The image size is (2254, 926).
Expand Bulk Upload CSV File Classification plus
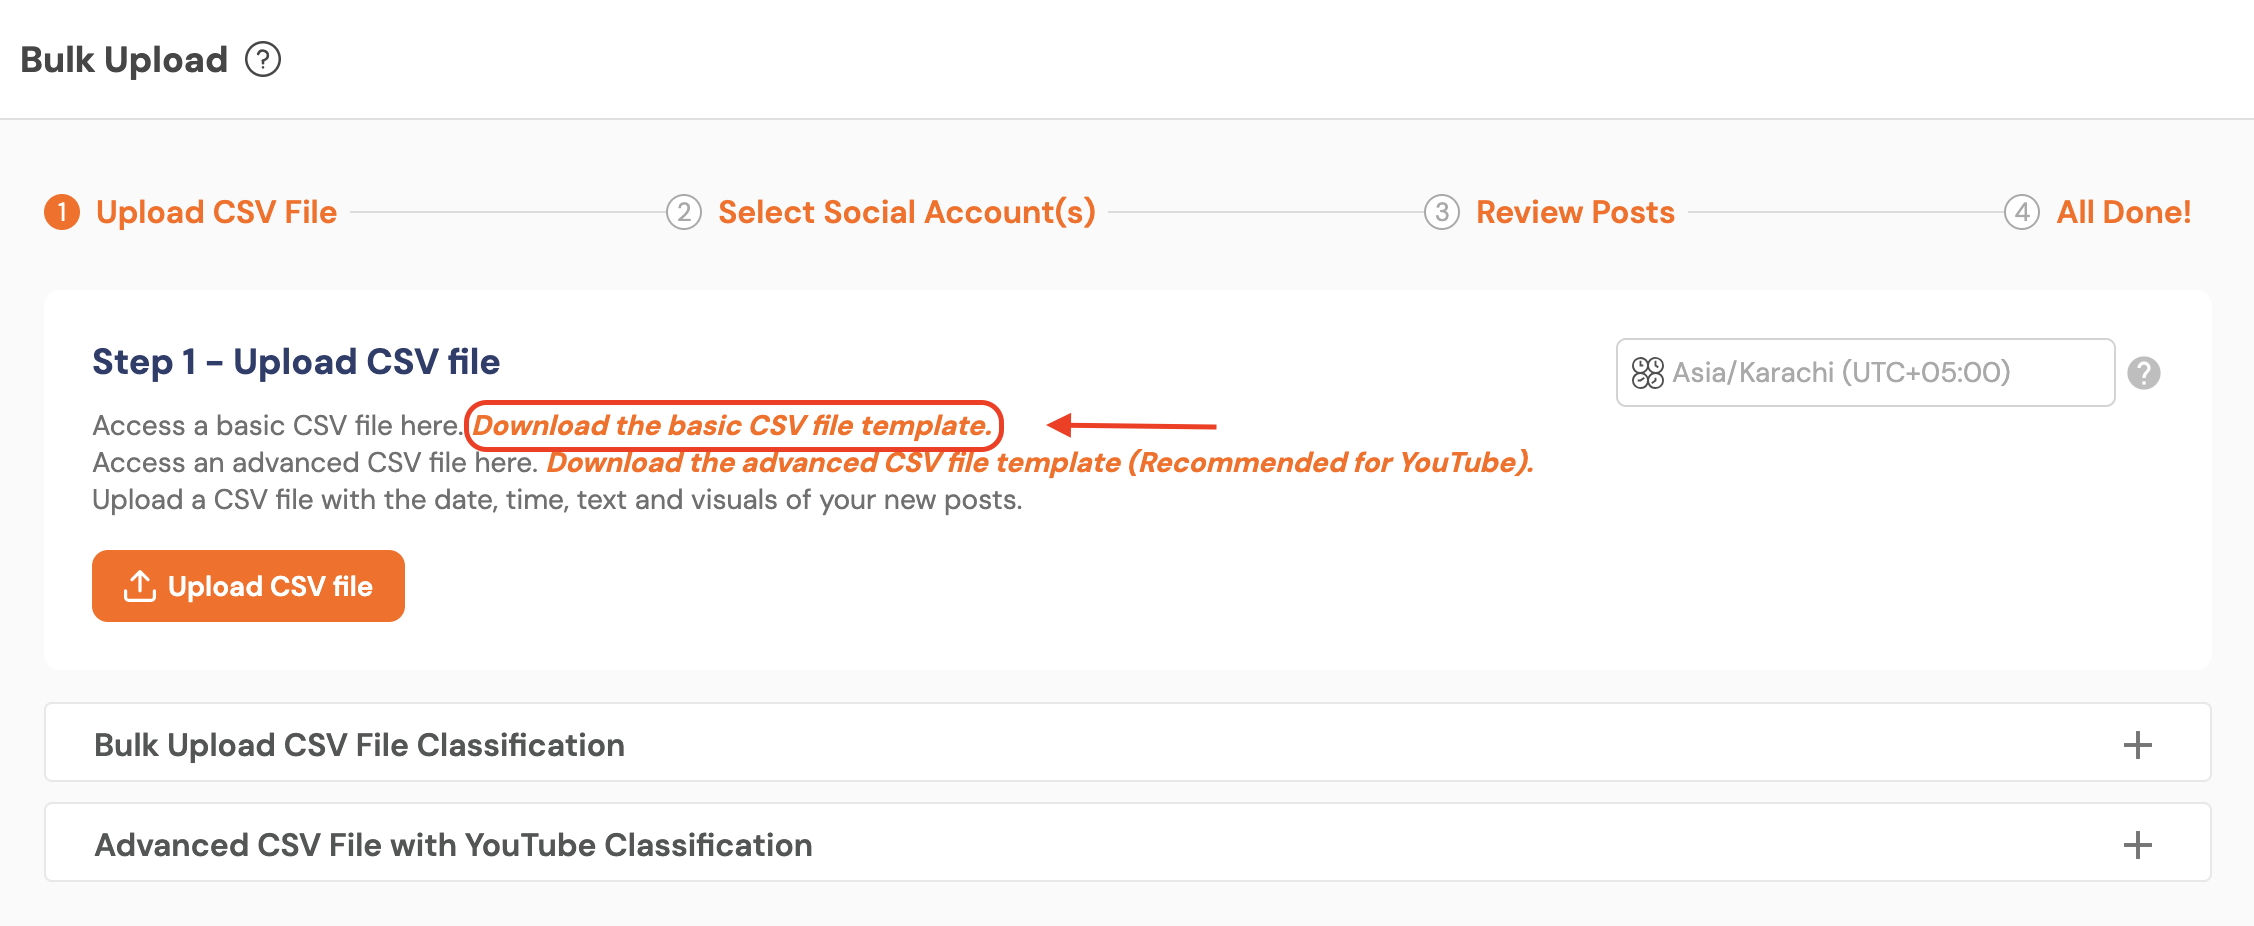pos(2137,745)
